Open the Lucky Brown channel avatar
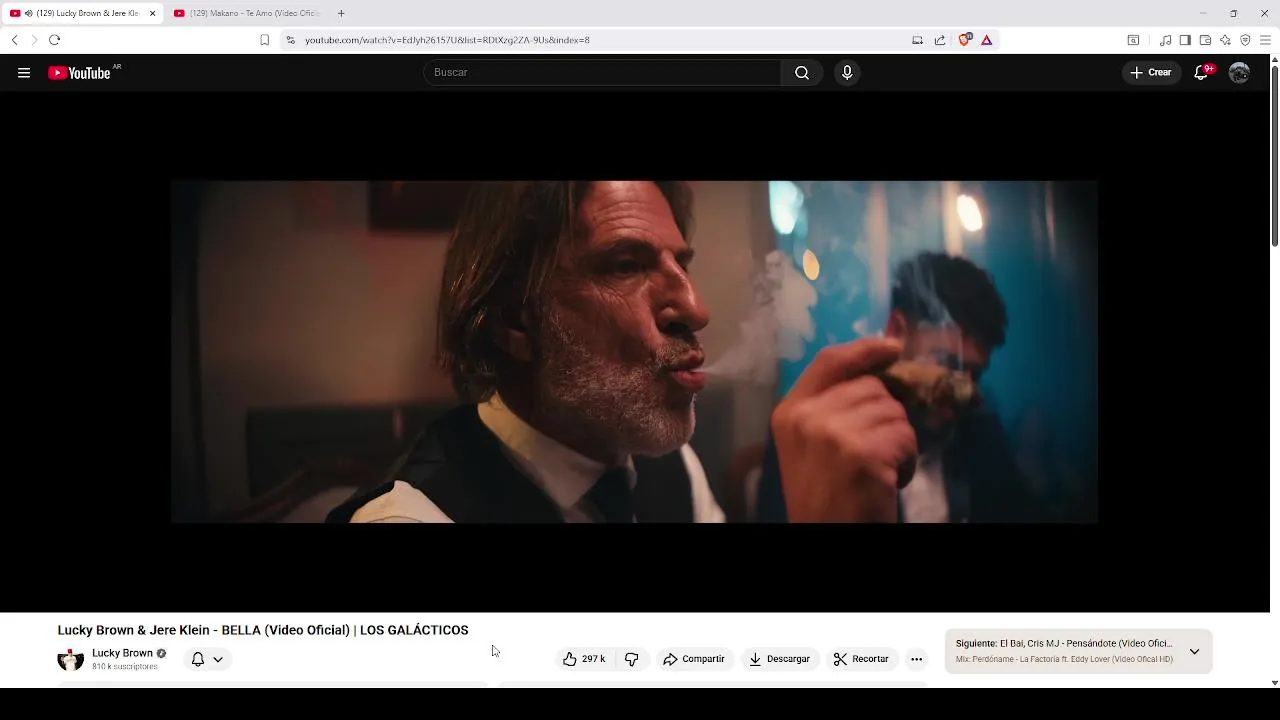The width and height of the screenshot is (1280, 720). click(71, 659)
